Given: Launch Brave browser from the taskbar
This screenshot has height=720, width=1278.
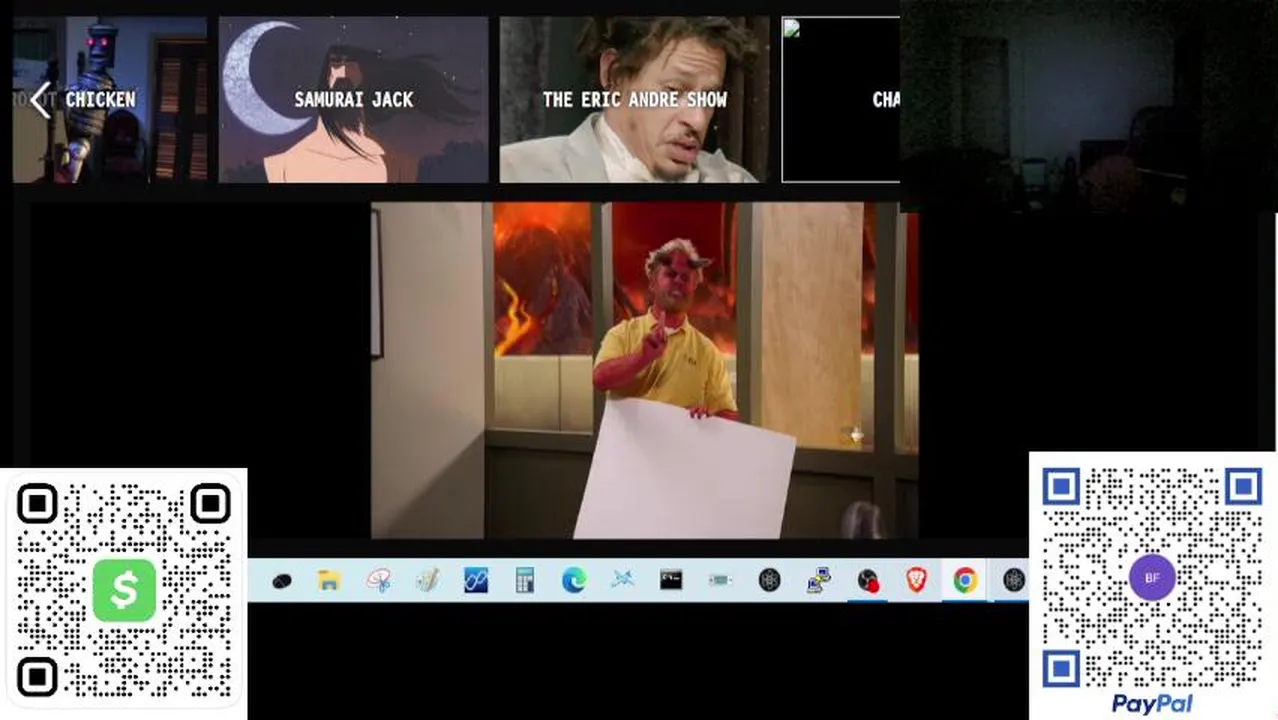Looking at the screenshot, I should [916, 580].
